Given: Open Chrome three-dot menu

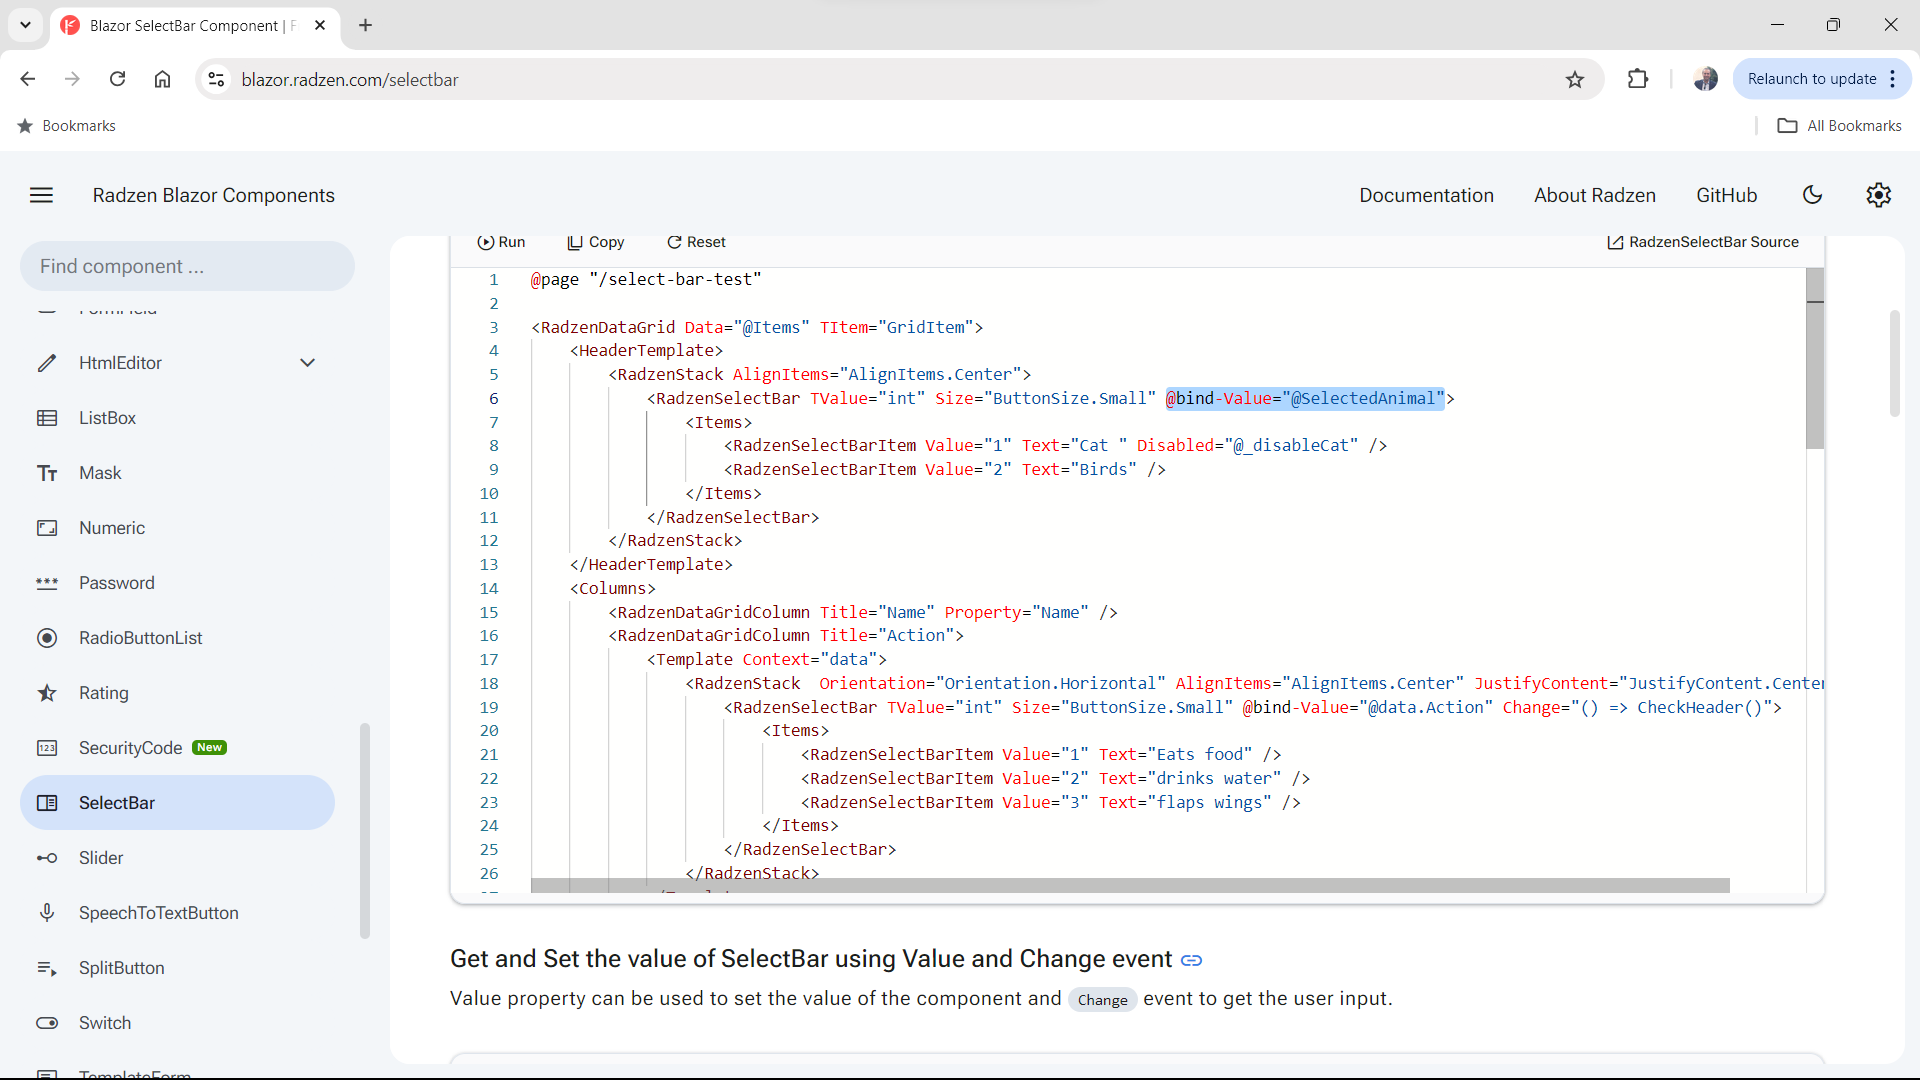Looking at the screenshot, I should [x=1893, y=79].
